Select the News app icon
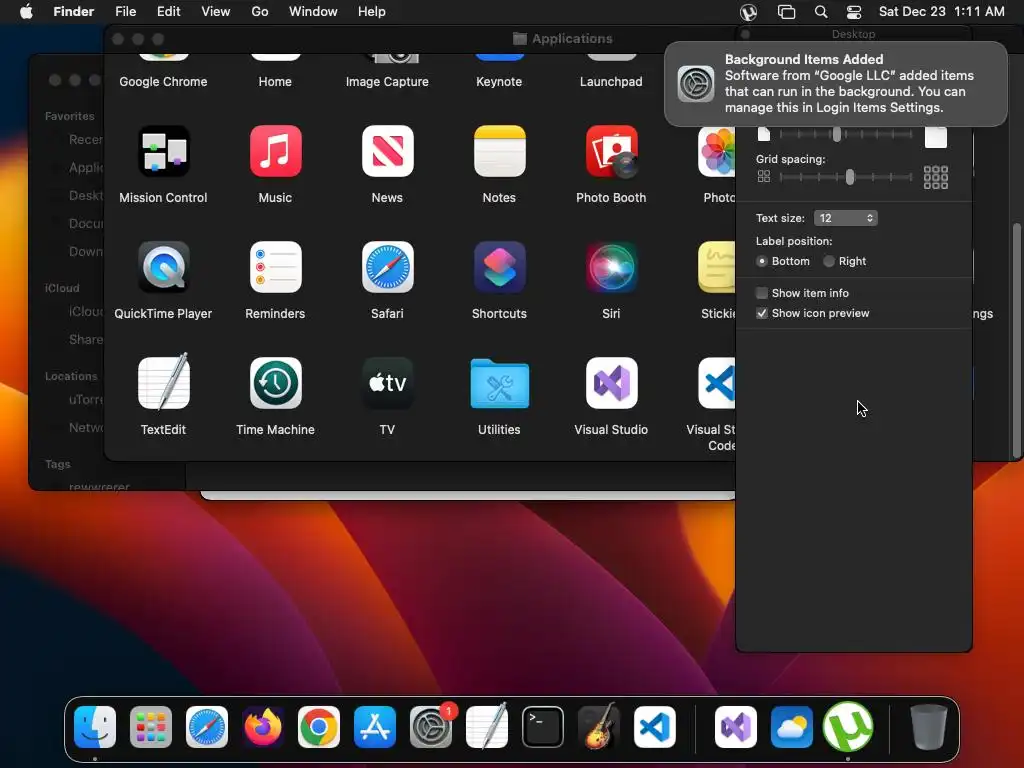Viewport: 1024px width, 768px height. [387, 151]
